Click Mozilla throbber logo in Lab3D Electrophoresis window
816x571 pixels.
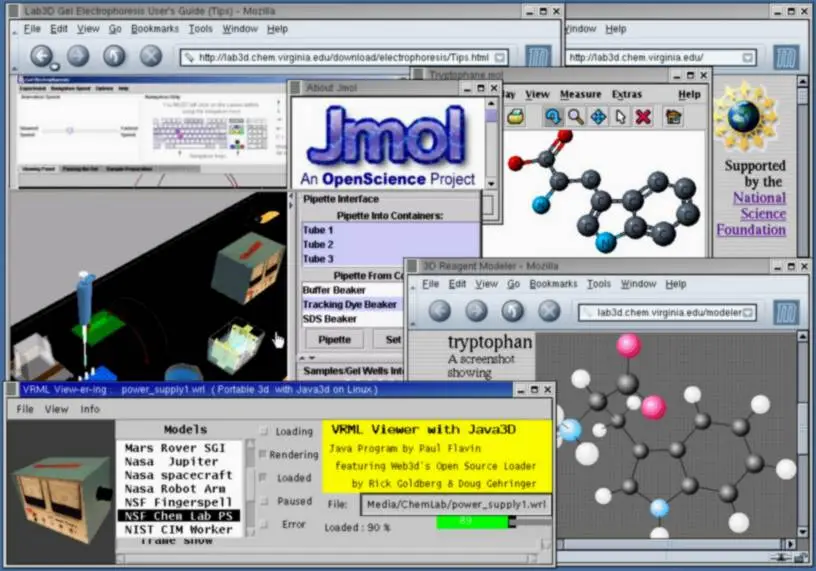(x=538, y=57)
